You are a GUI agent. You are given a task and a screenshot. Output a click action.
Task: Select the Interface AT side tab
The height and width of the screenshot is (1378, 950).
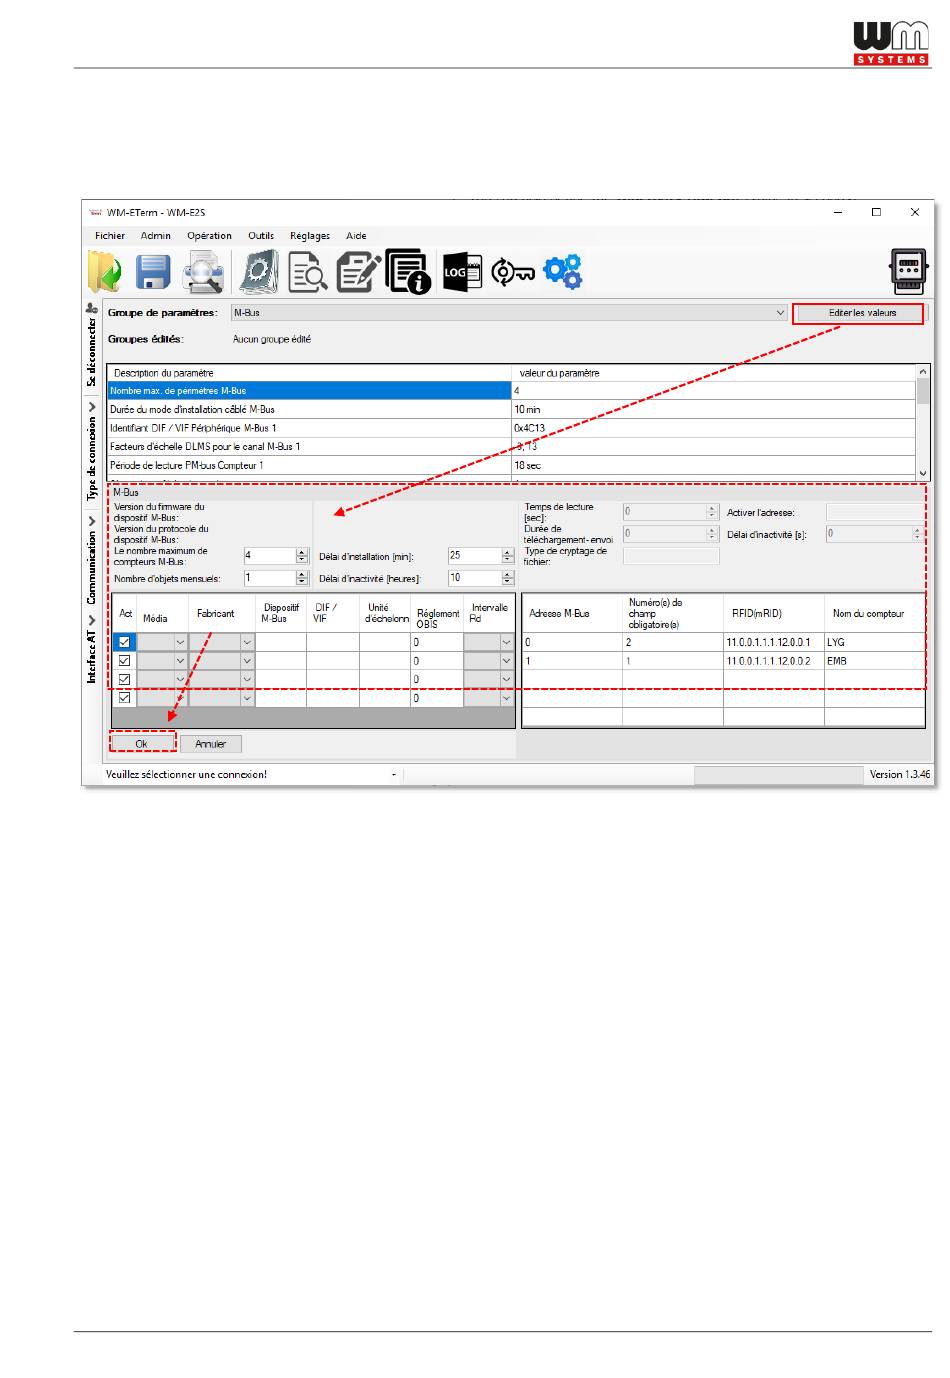pos(92,657)
